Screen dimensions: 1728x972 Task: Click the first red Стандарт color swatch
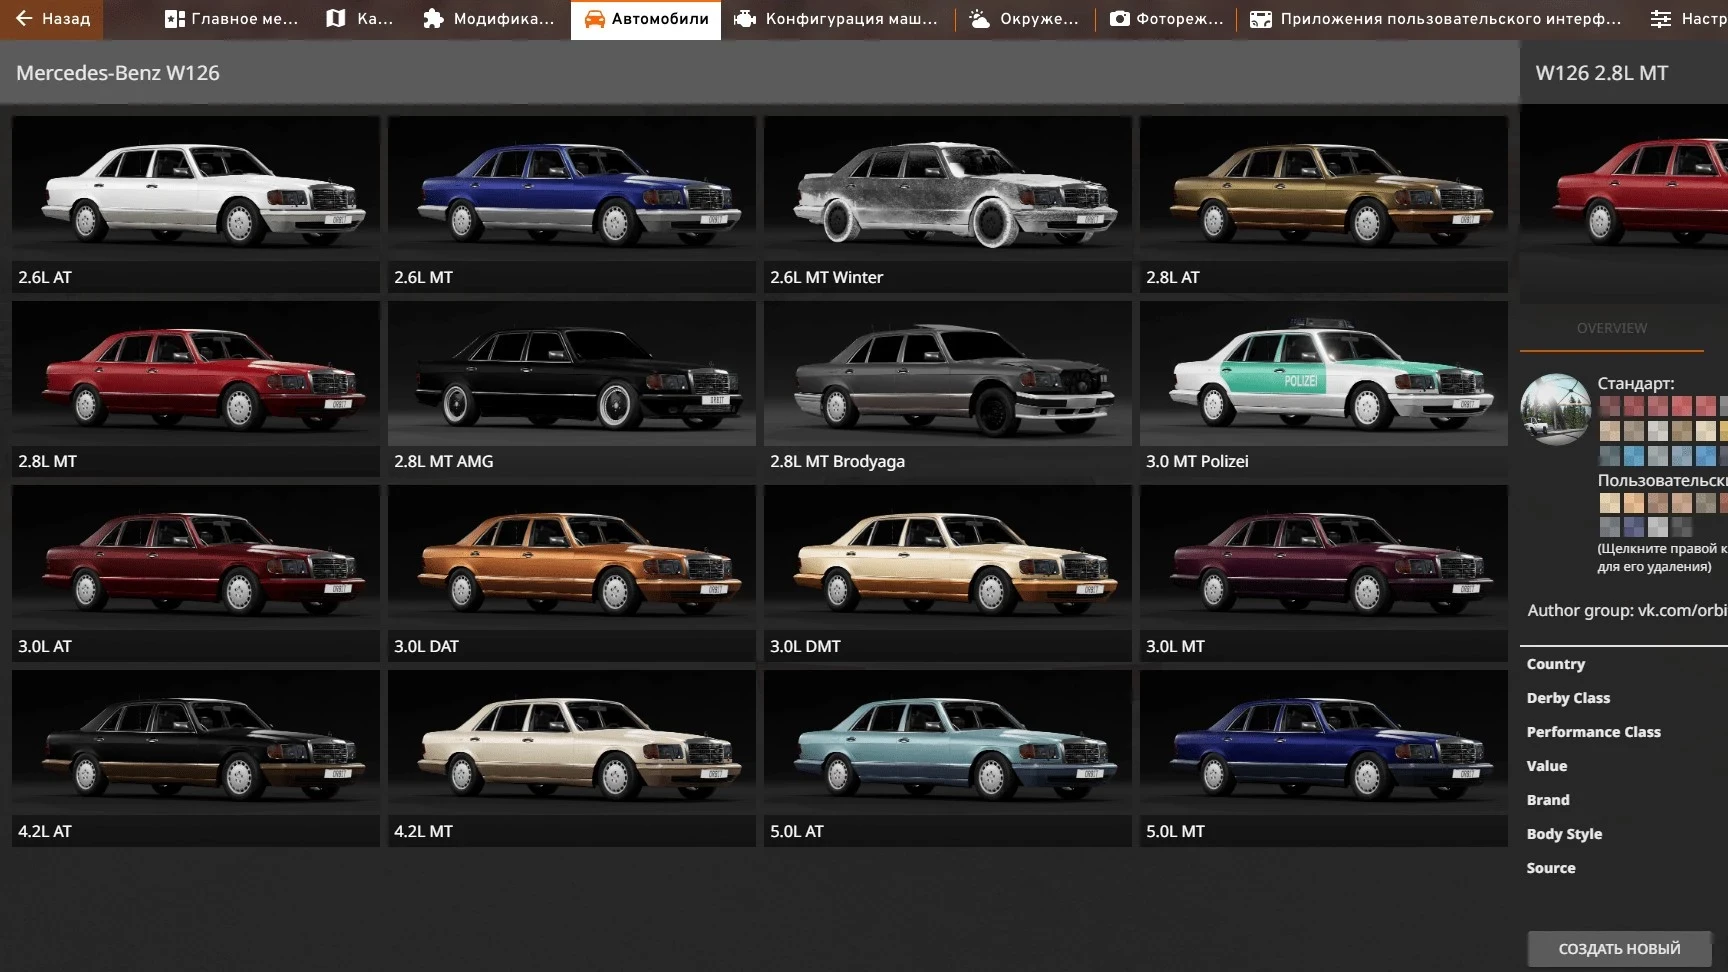[1610, 406]
